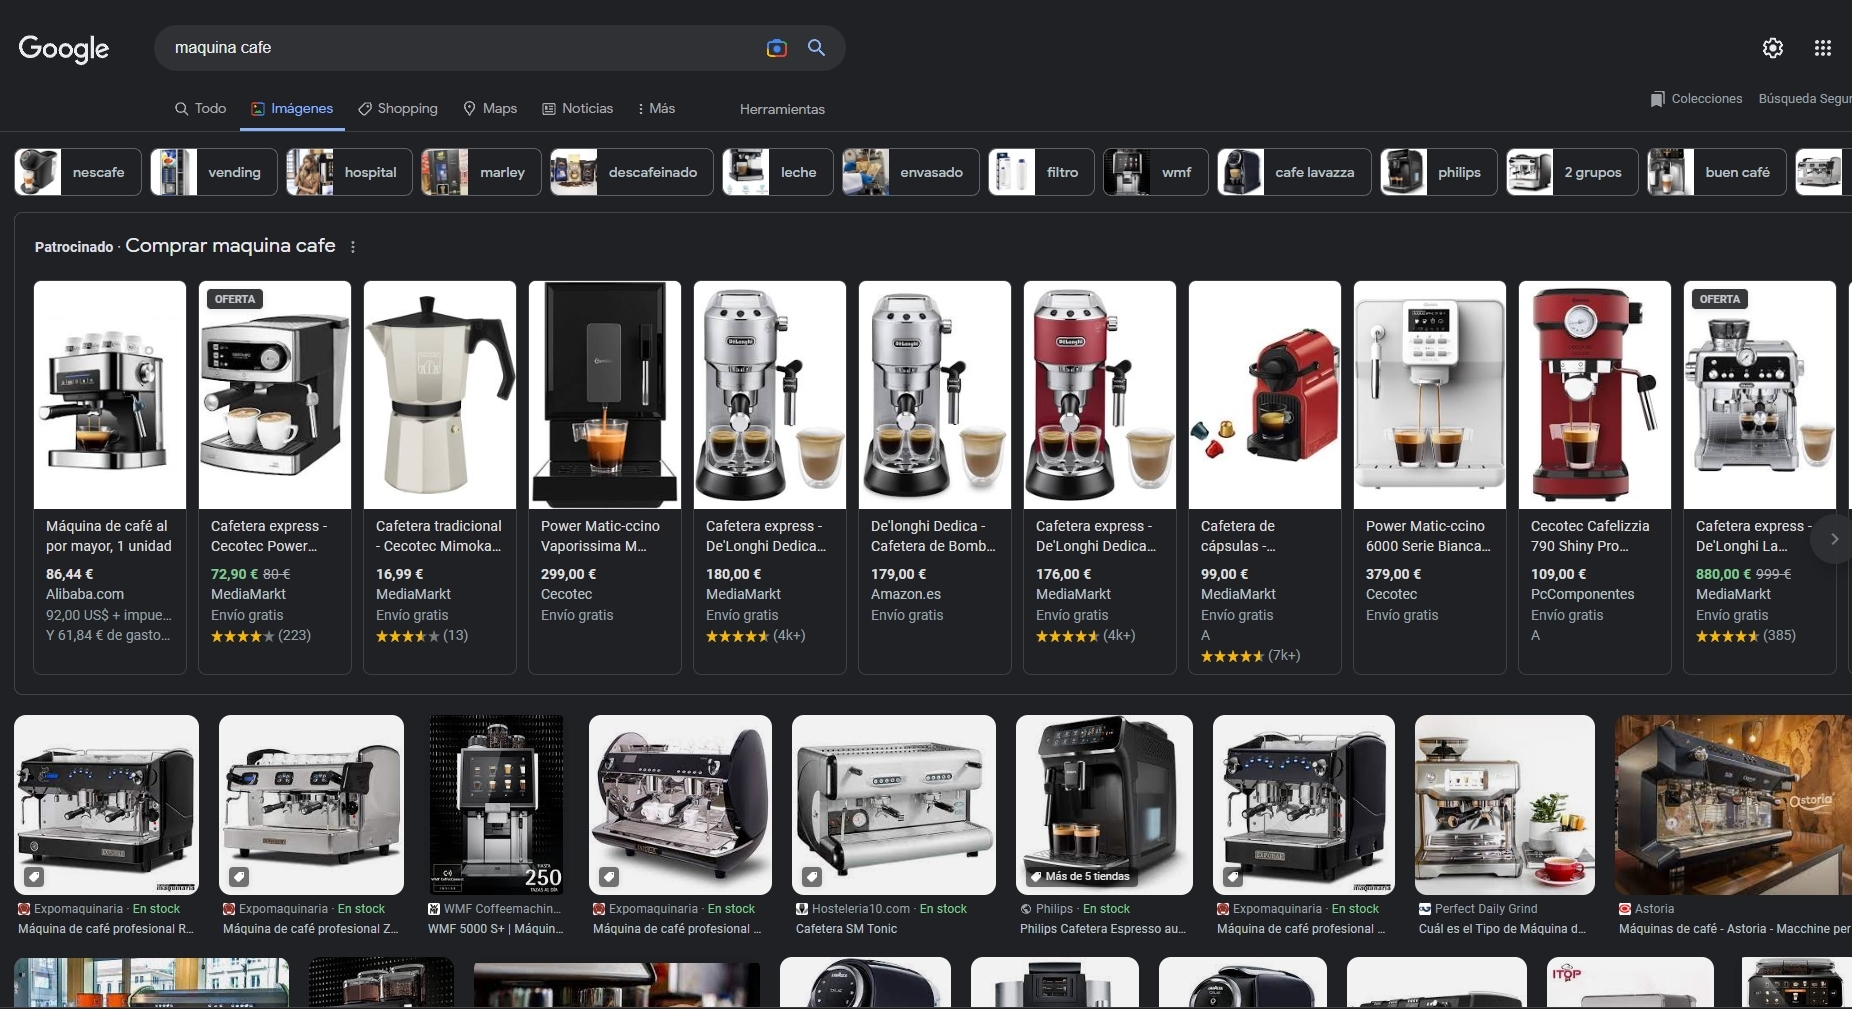The height and width of the screenshot is (1009, 1852).
Task: Open the Philips Cafetera Espresso image result
Action: (1104, 805)
